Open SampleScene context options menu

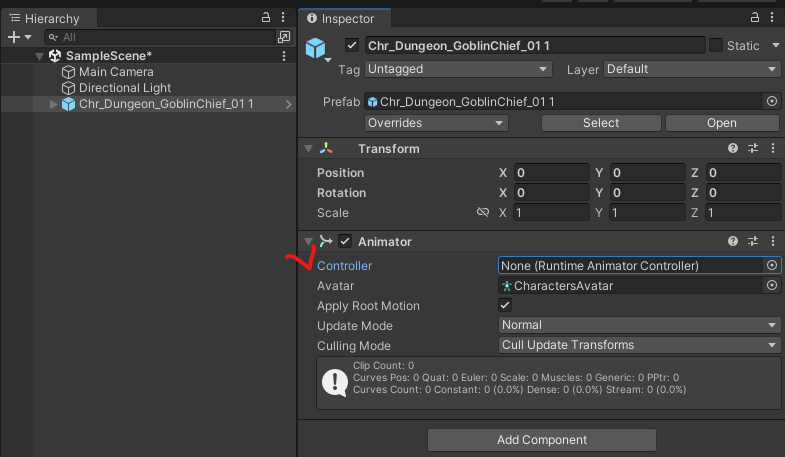click(x=284, y=56)
